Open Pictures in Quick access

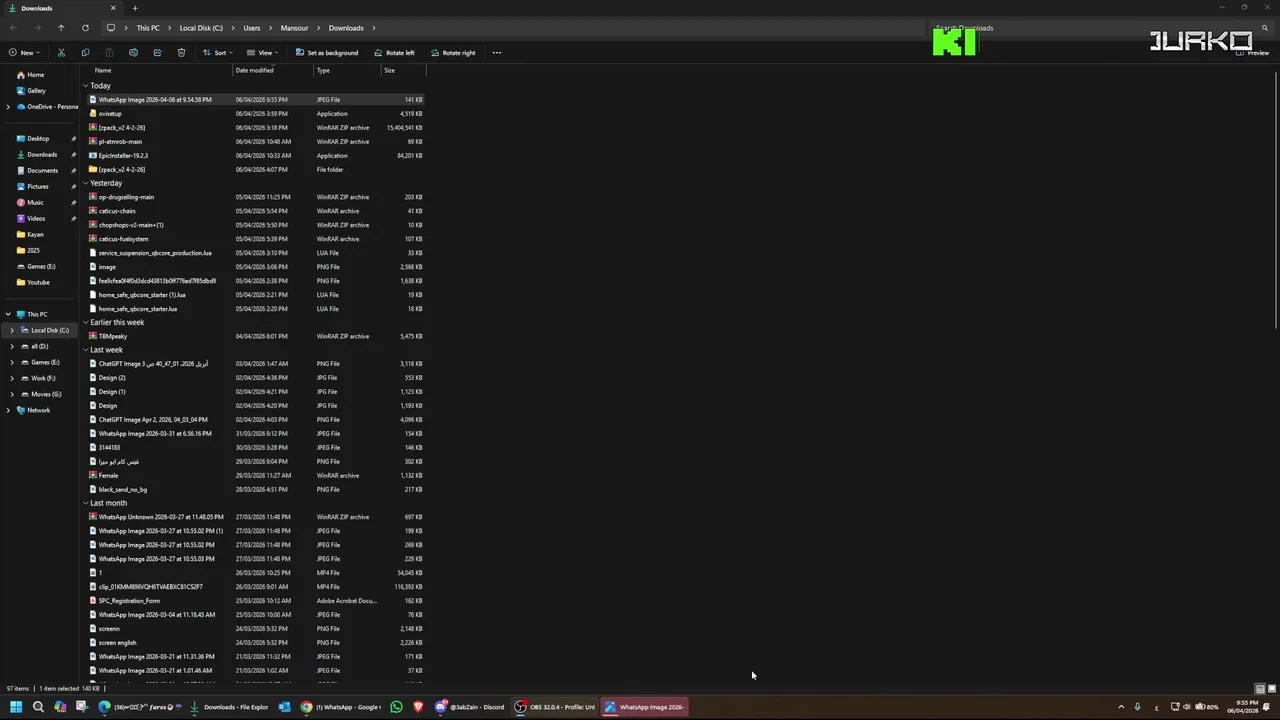pos(37,186)
